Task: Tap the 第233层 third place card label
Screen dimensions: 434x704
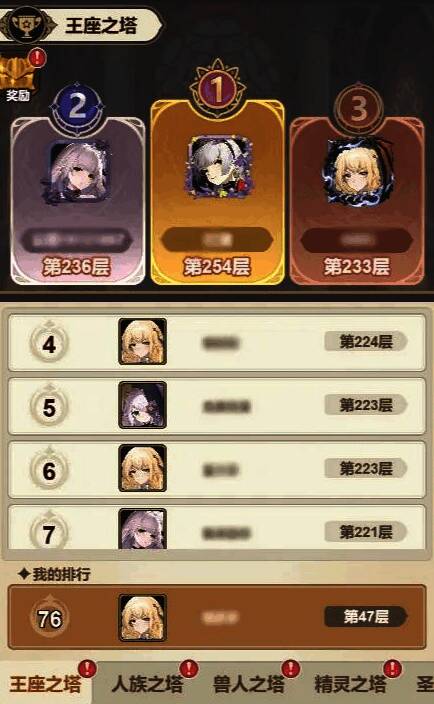Action: point(357,267)
